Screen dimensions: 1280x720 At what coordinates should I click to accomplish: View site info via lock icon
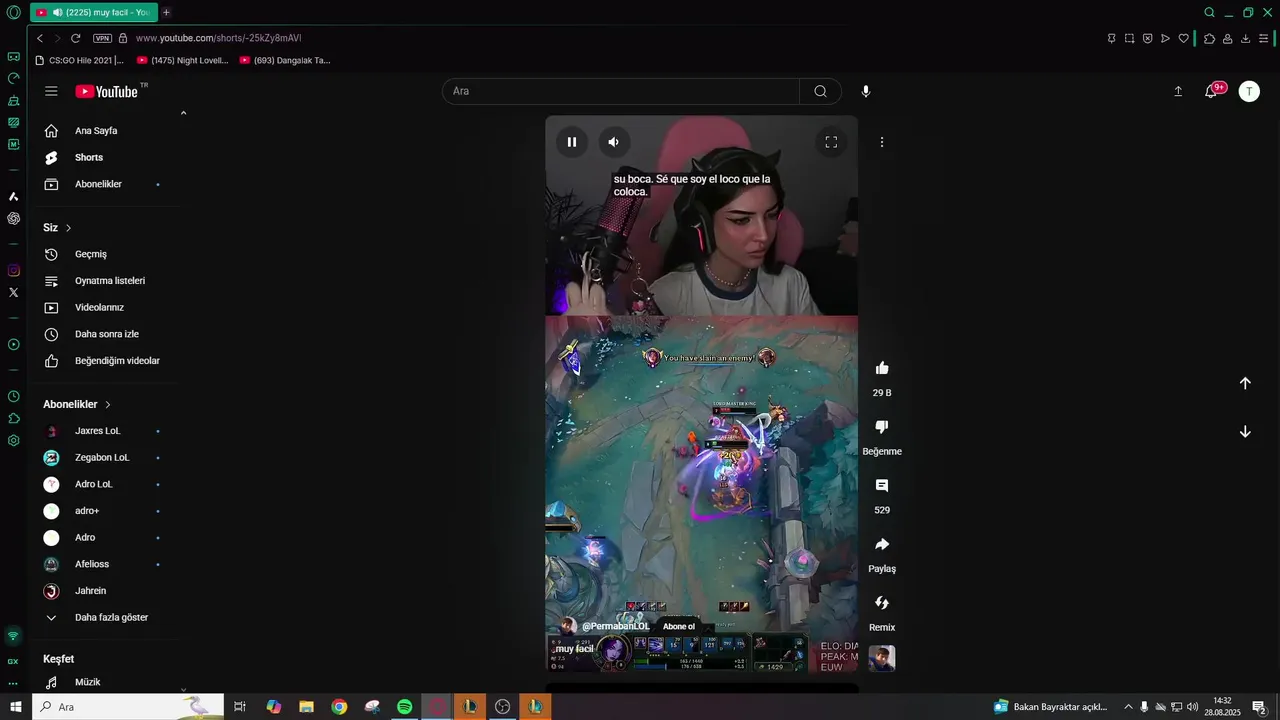(x=123, y=38)
